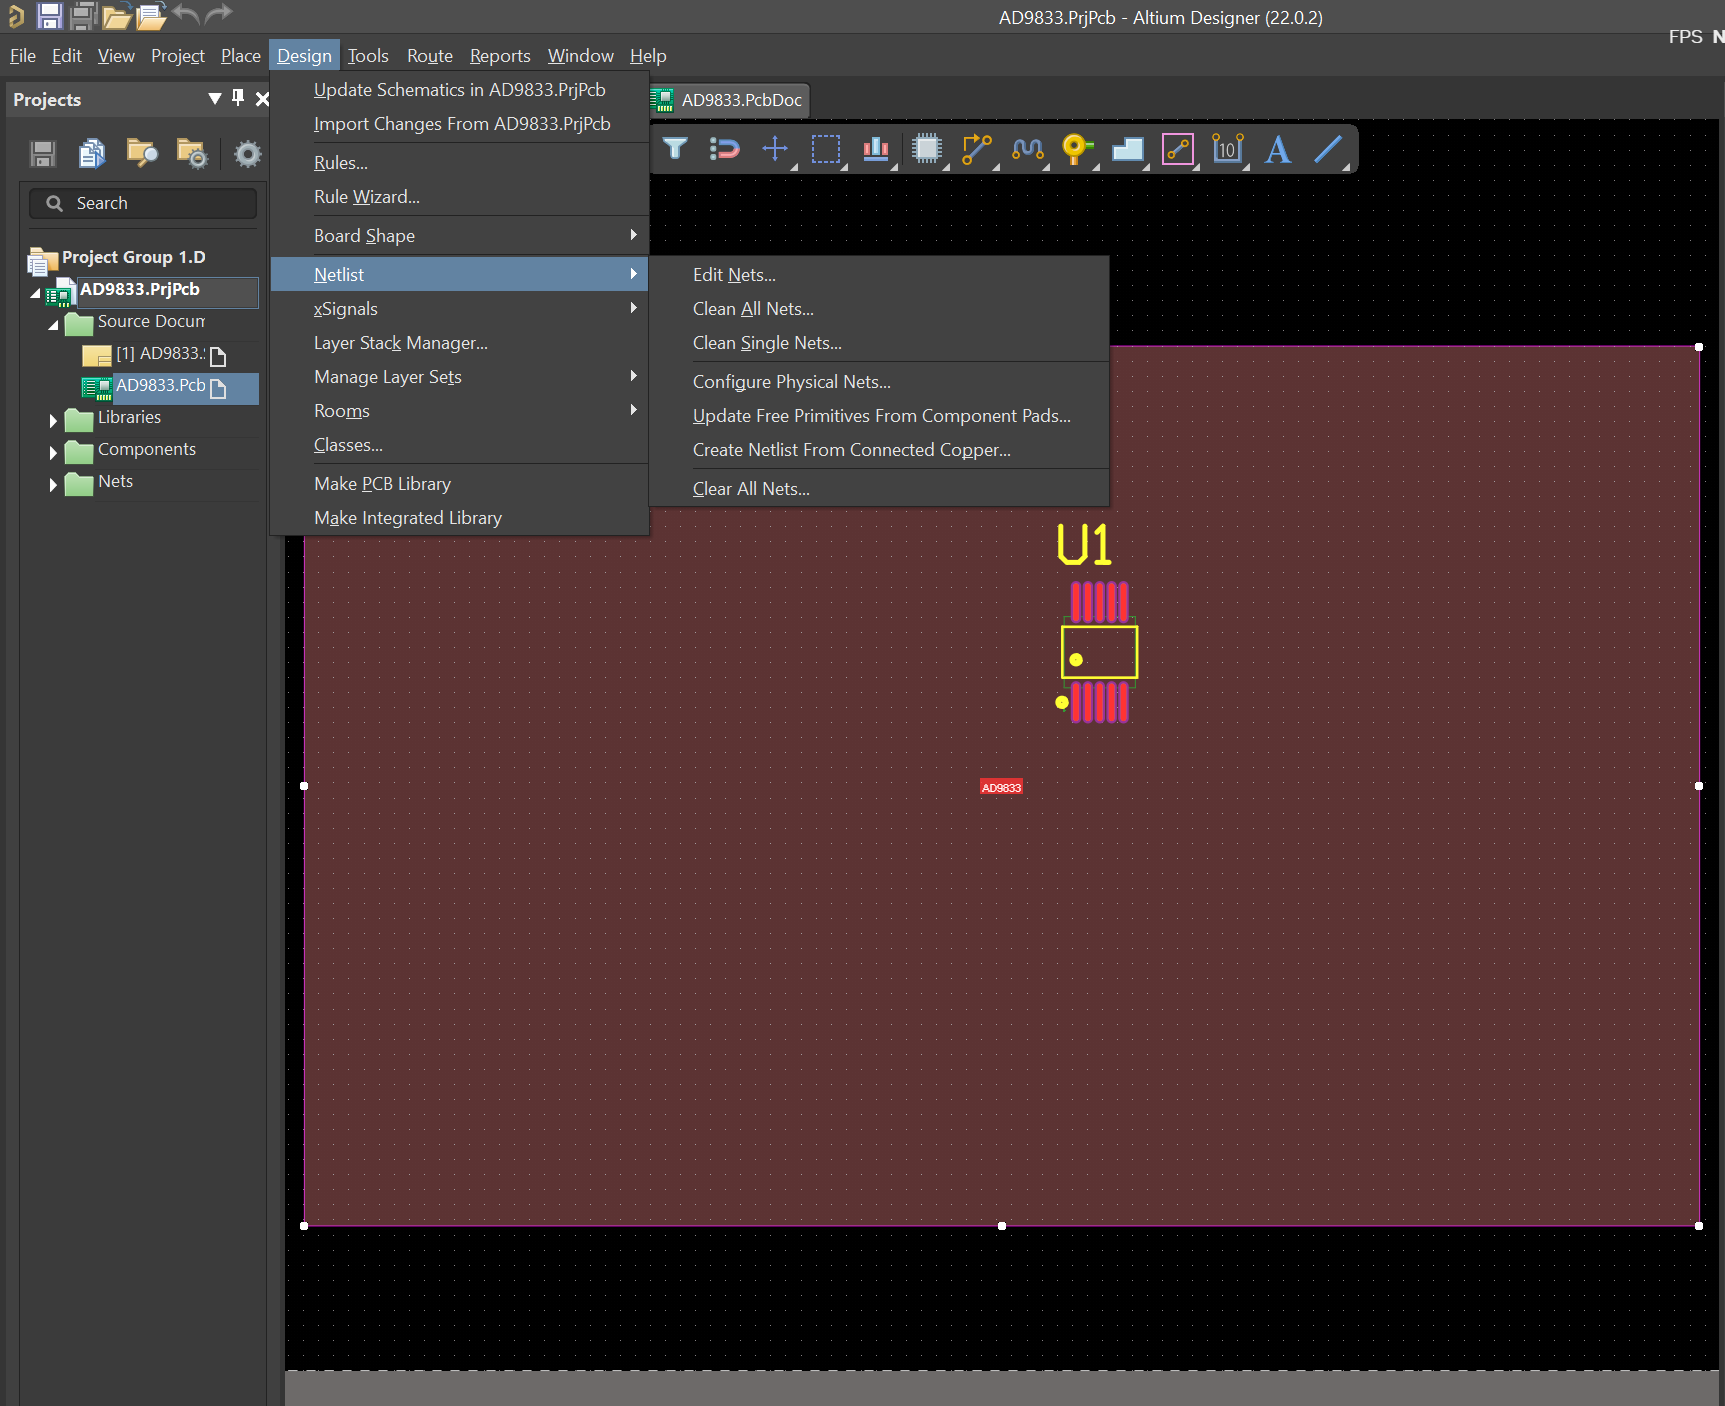Collapse the AD9833.PrjPcb project node
Screen dimensions: 1725x1406
(x=36, y=293)
